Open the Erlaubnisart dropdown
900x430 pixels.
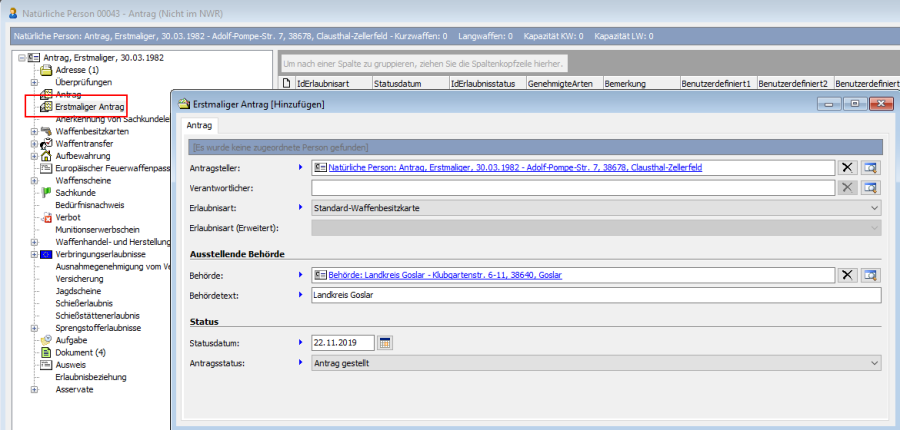875,208
